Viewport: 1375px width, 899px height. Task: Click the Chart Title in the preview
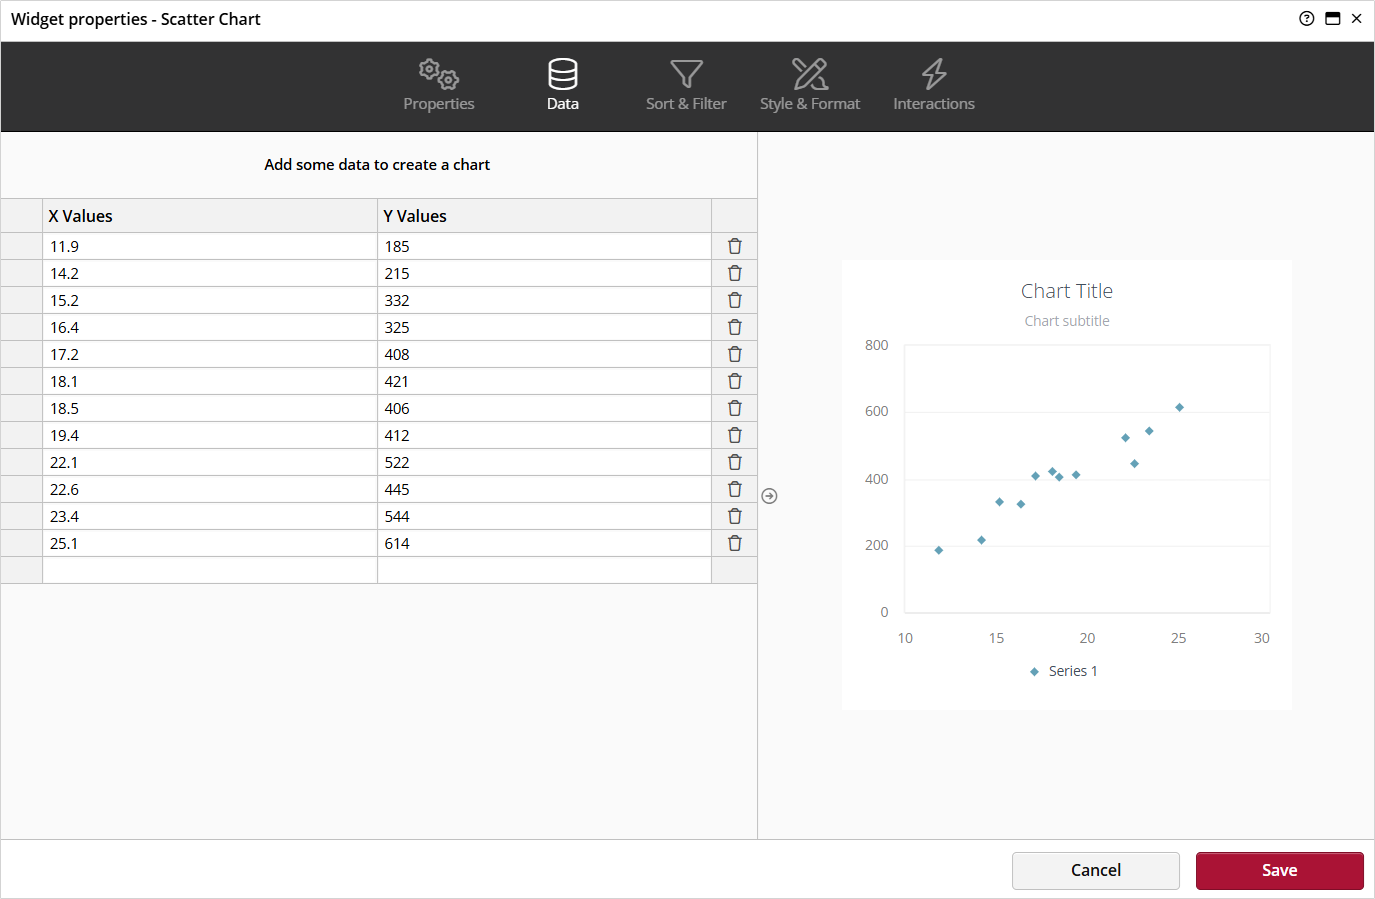click(x=1067, y=291)
